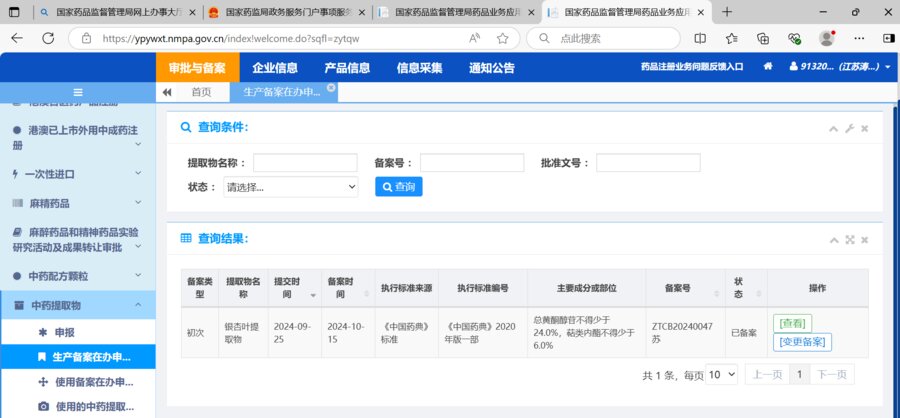Switch to 国家药监局政务服务门户 browser tab
Viewport: 900px width, 418px height.
288,12
